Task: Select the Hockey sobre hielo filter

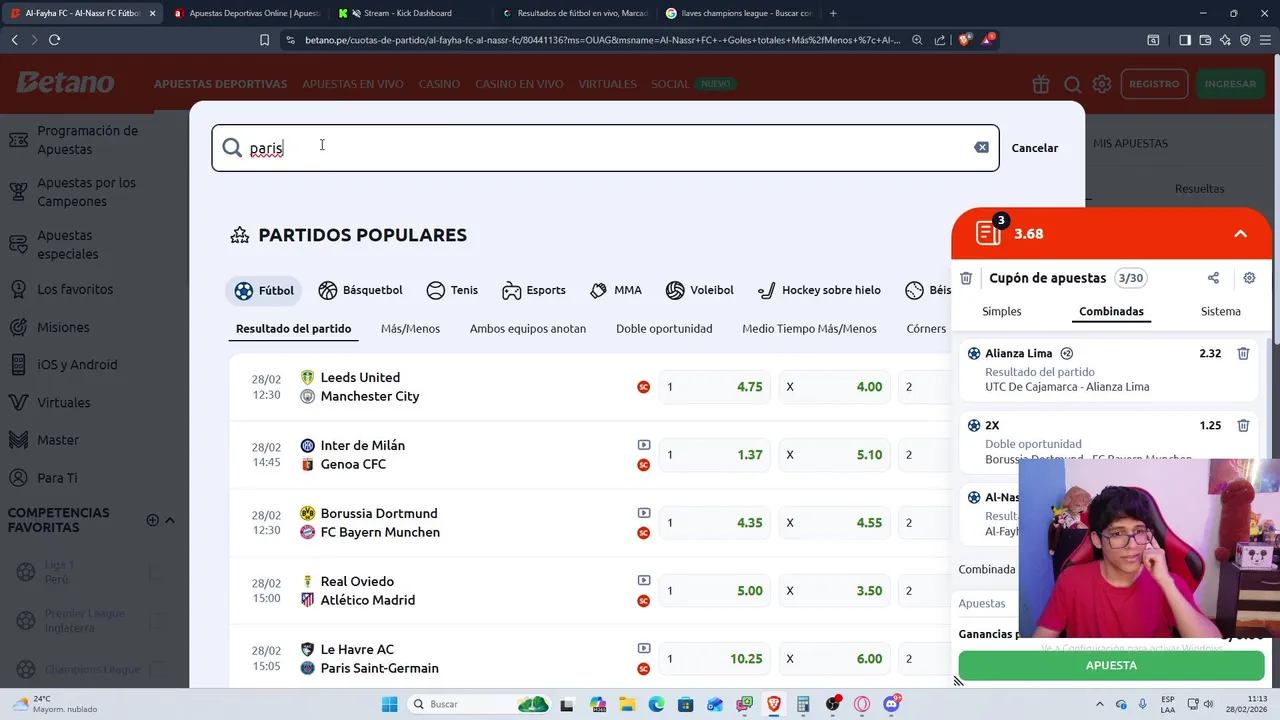Action: 819,290
